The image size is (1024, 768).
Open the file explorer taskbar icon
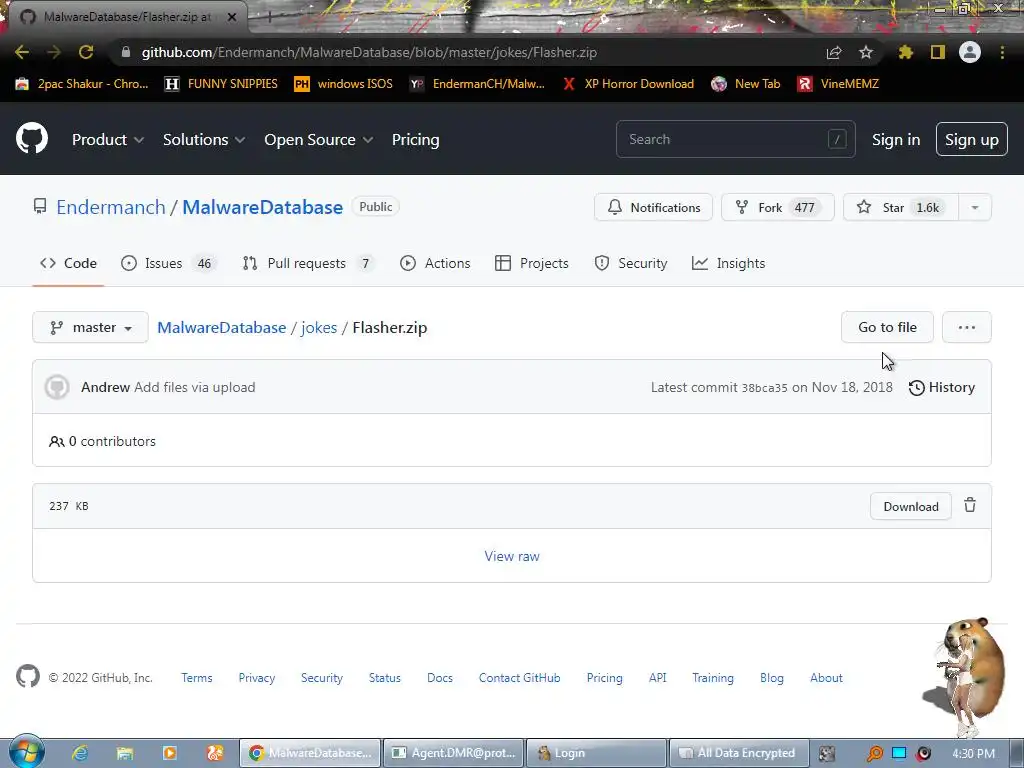125,753
